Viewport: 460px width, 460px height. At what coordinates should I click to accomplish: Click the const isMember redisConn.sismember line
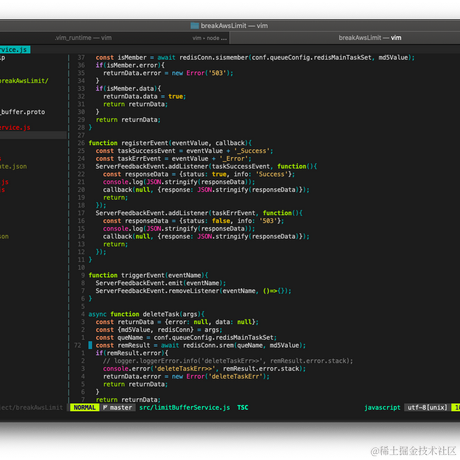point(255,57)
